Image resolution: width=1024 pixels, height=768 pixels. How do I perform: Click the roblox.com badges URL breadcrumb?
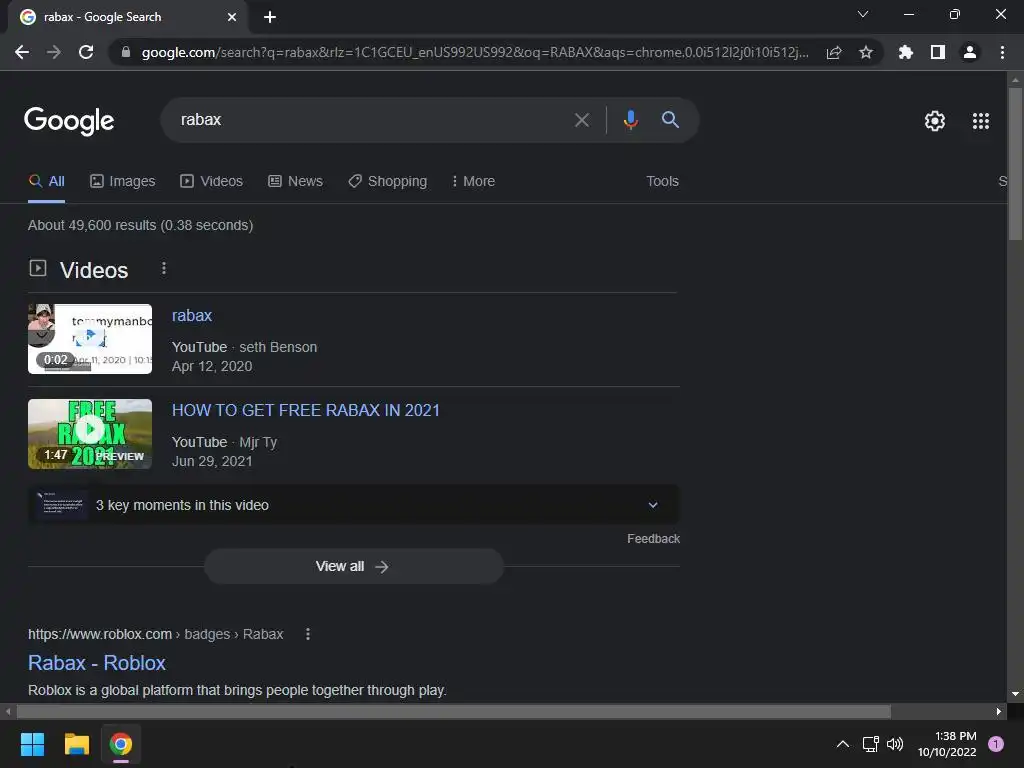155,634
